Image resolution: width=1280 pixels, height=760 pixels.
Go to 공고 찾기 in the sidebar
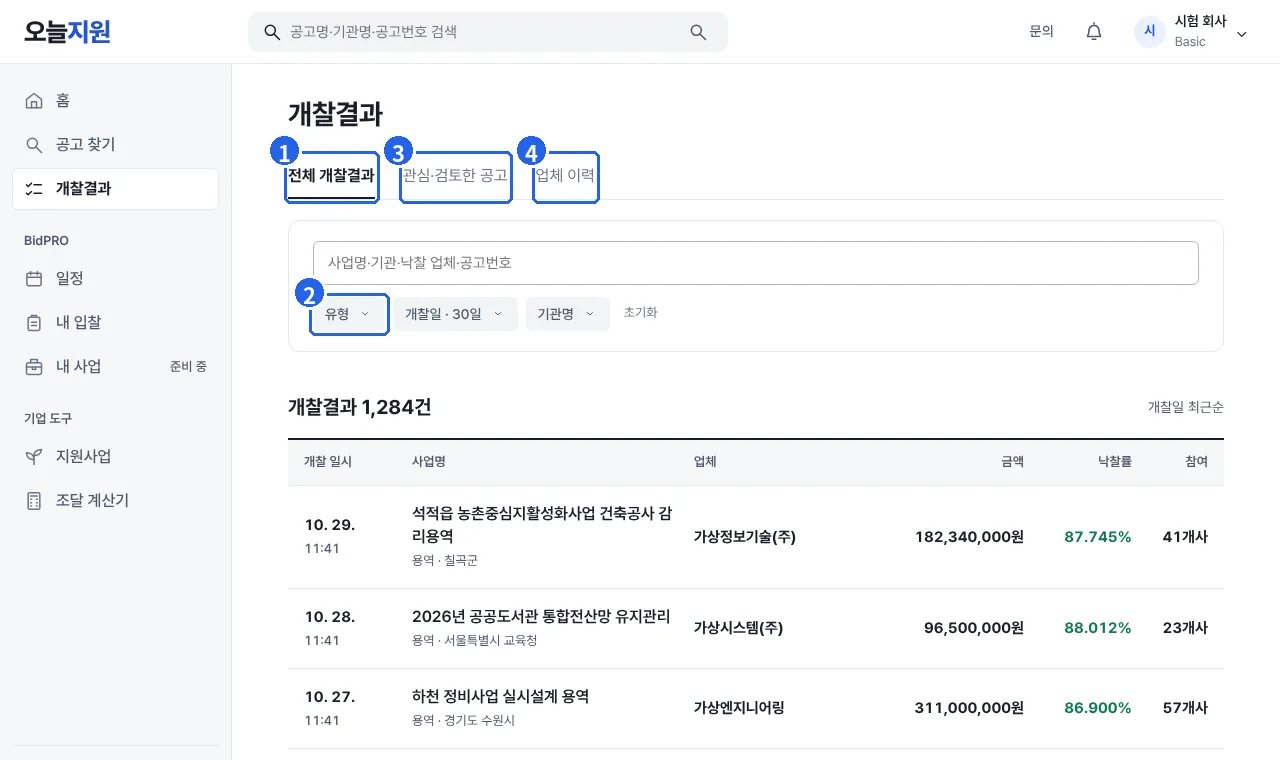coord(115,145)
